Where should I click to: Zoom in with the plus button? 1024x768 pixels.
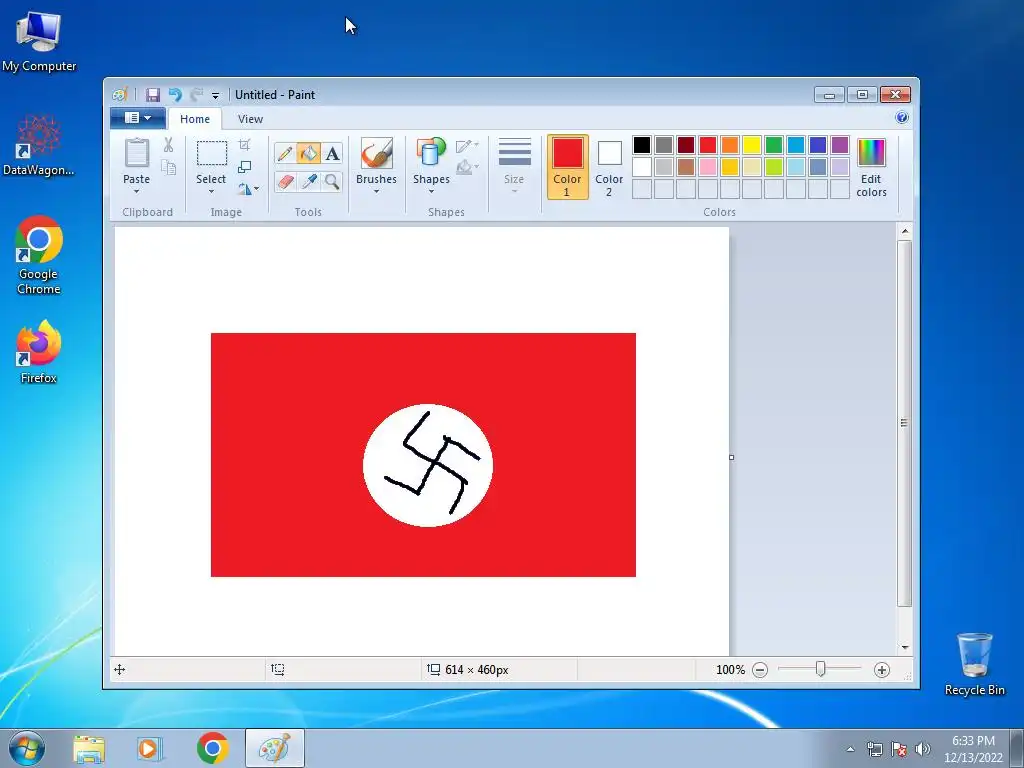882,669
